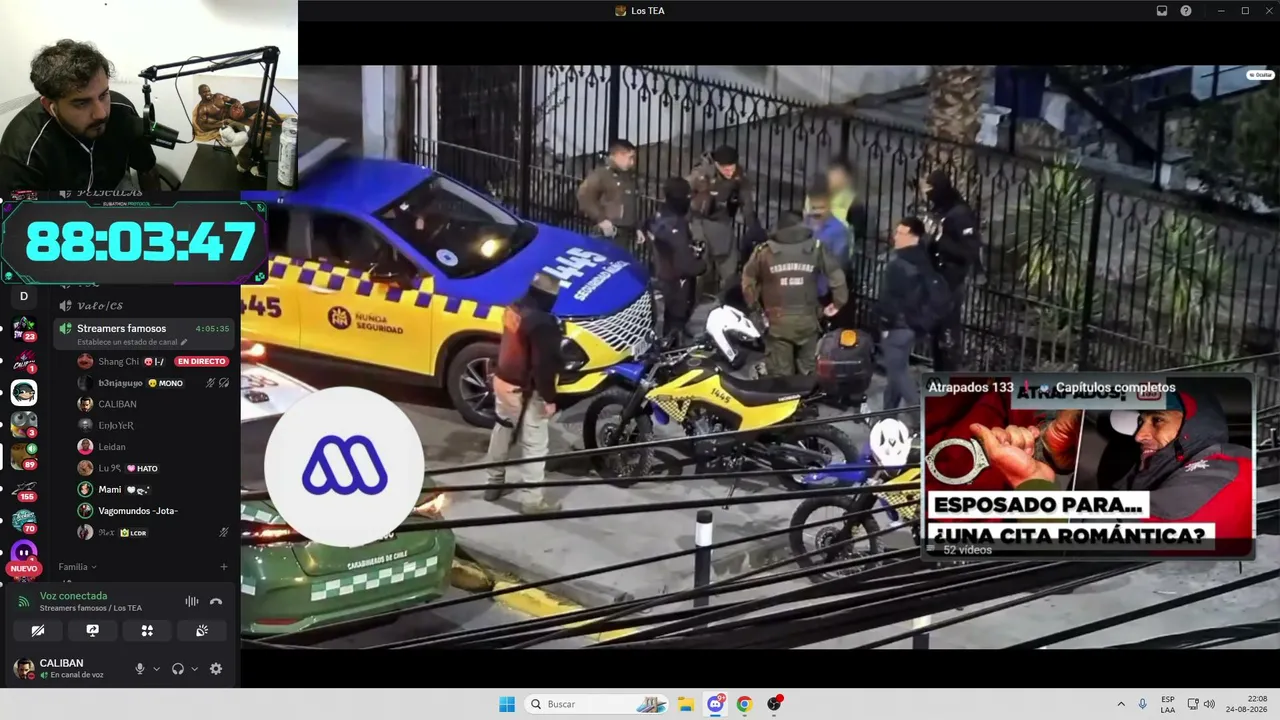This screenshot has height=720, width=1280.
Task: Jump to NUEVO unread servers
Action: coord(24,568)
